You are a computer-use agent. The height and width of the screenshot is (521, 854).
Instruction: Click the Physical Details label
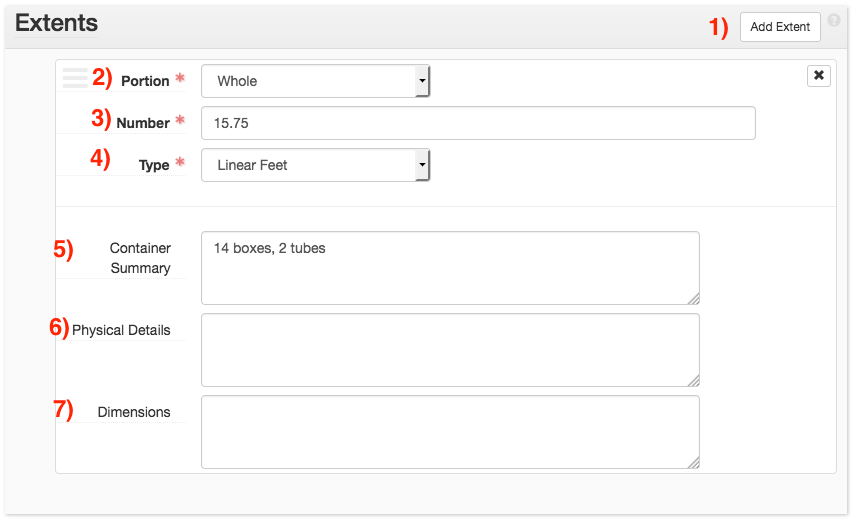pyautogui.click(x=121, y=330)
